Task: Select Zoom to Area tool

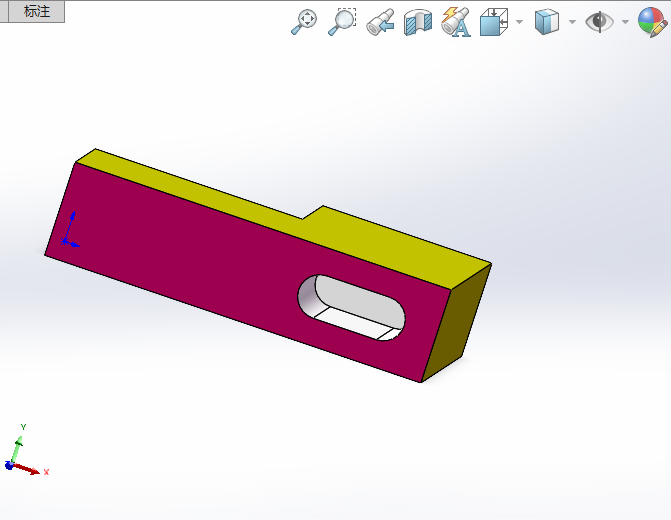Action: [342, 22]
